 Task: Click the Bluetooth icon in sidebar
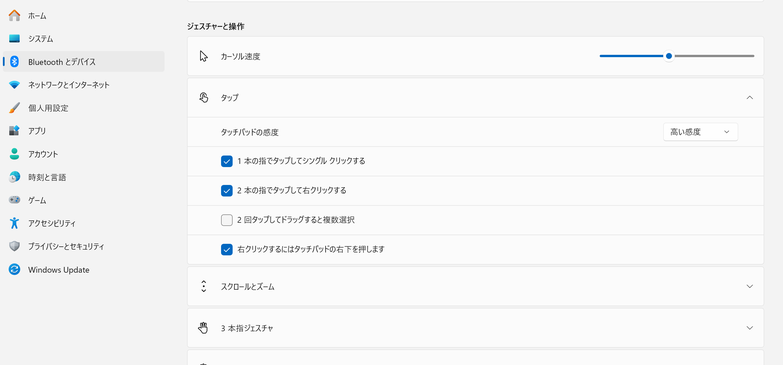14,61
